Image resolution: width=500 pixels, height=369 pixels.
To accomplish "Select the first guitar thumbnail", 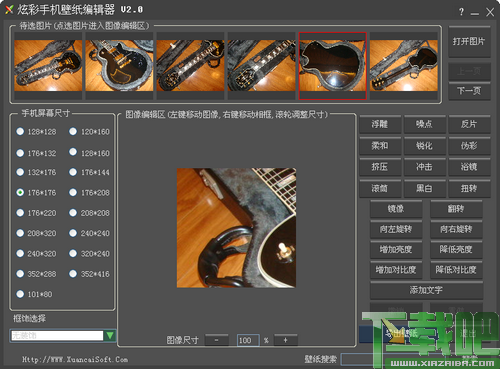I will tap(48, 66).
